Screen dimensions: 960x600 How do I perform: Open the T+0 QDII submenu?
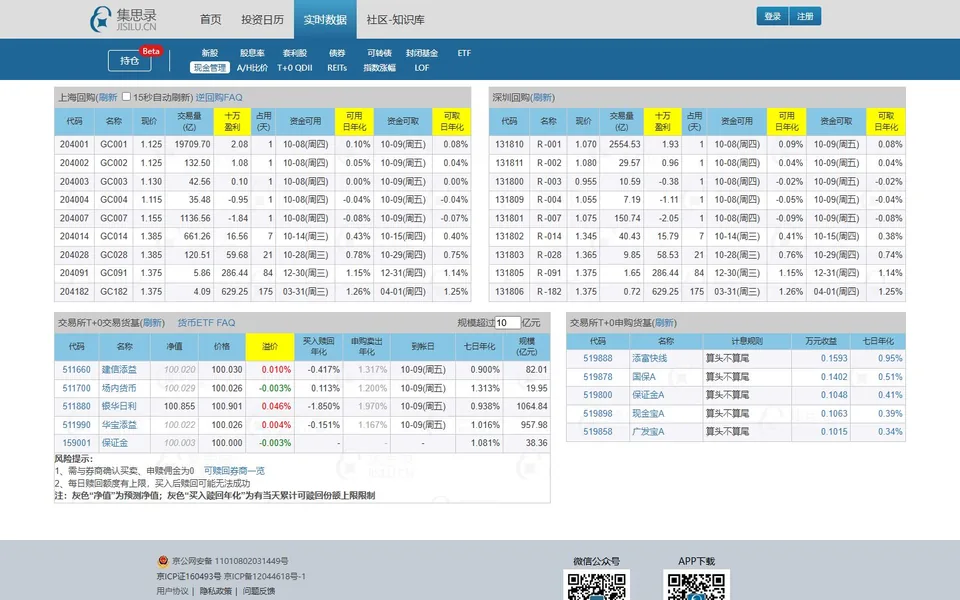pyautogui.click(x=295, y=68)
